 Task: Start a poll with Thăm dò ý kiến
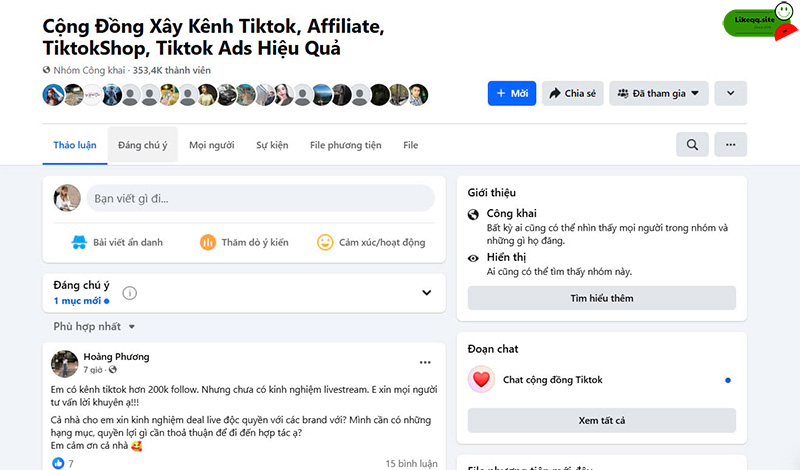(244, 242)
